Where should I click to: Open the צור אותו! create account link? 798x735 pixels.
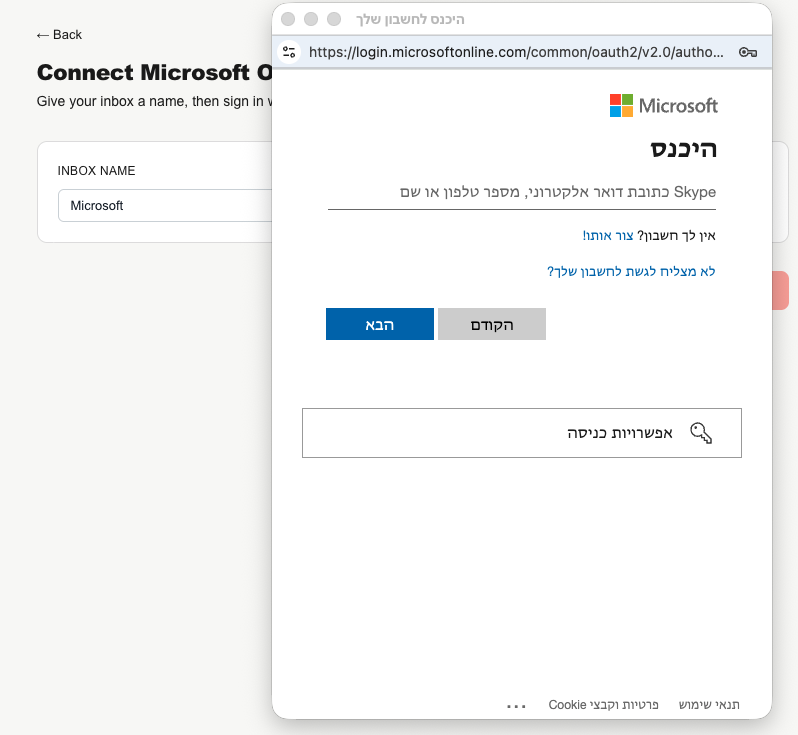point(608,236)
